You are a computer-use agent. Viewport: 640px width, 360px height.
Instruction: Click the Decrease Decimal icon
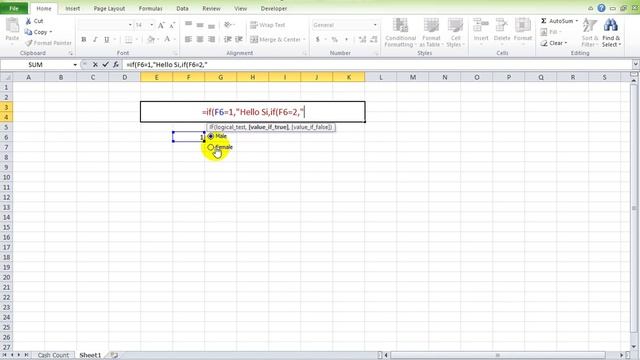click(x=373, y=40)
